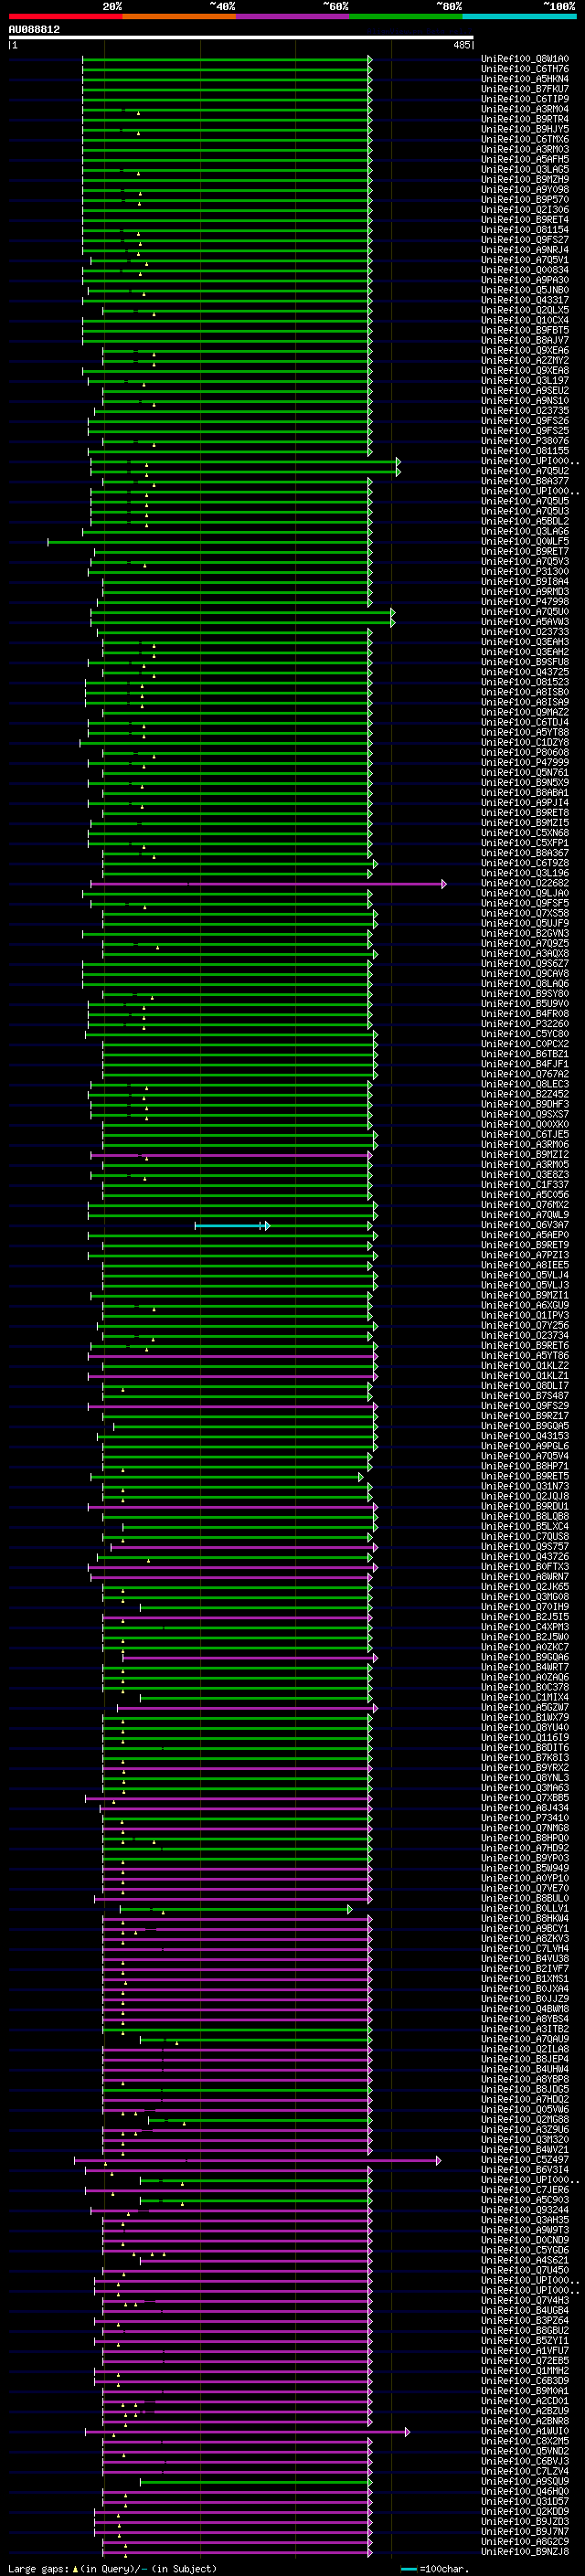
Task: Click the red 20% identity legend segment
Action: 65,16
